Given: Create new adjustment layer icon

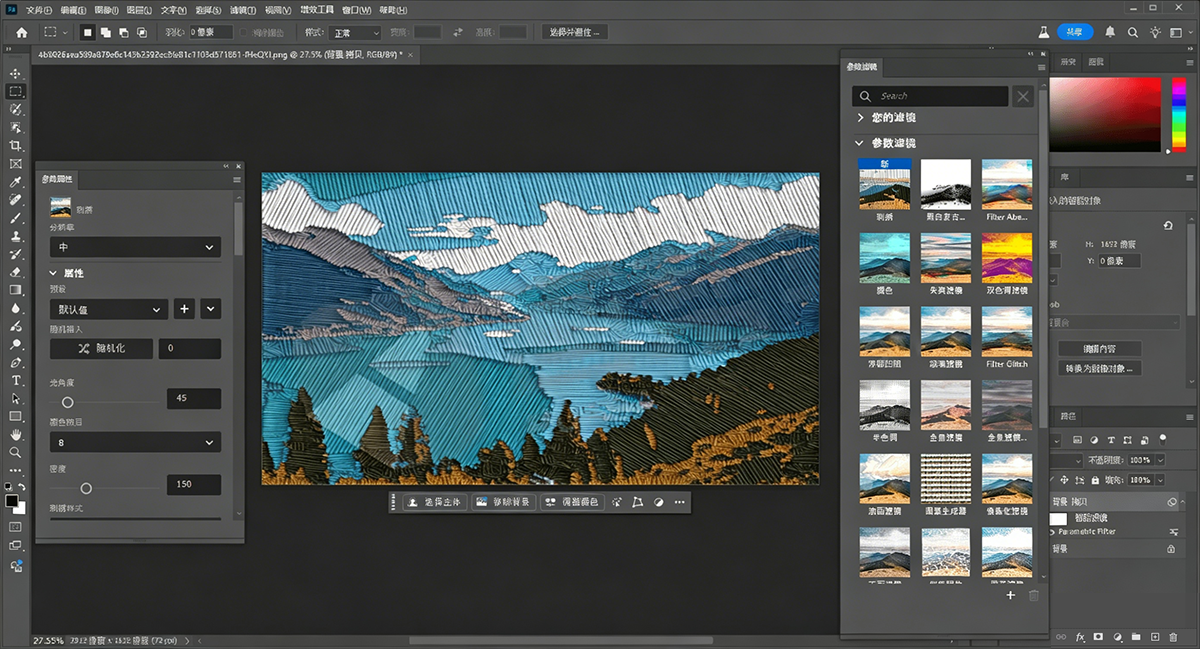Looking at the screenshot, I should tap(1117, 636).
